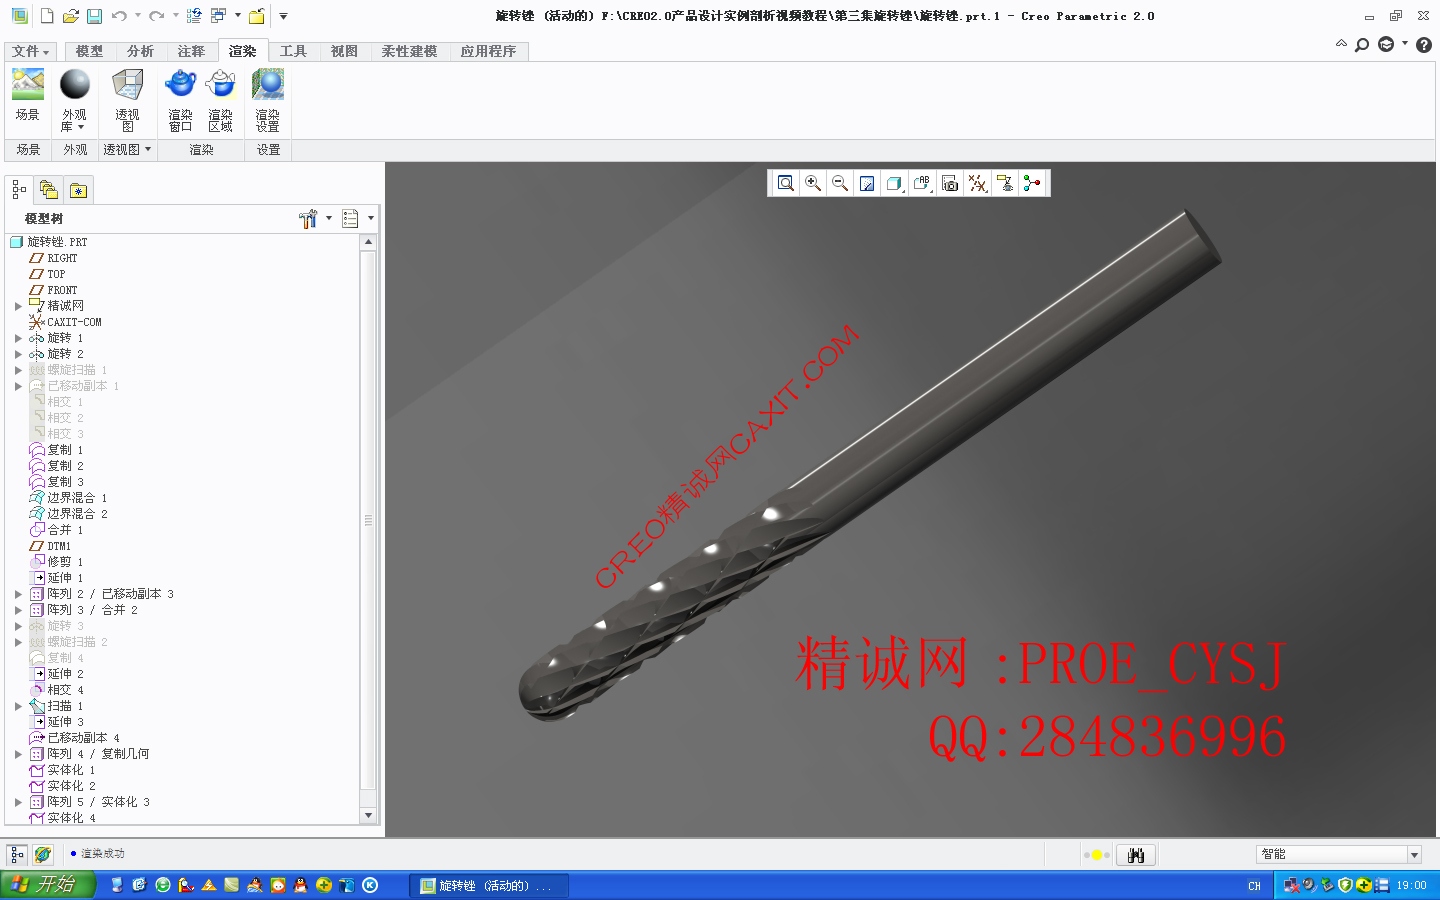Switch to the 柔性建模 ribbon tab
1440x900 pixels.
(x=409, y=51)
